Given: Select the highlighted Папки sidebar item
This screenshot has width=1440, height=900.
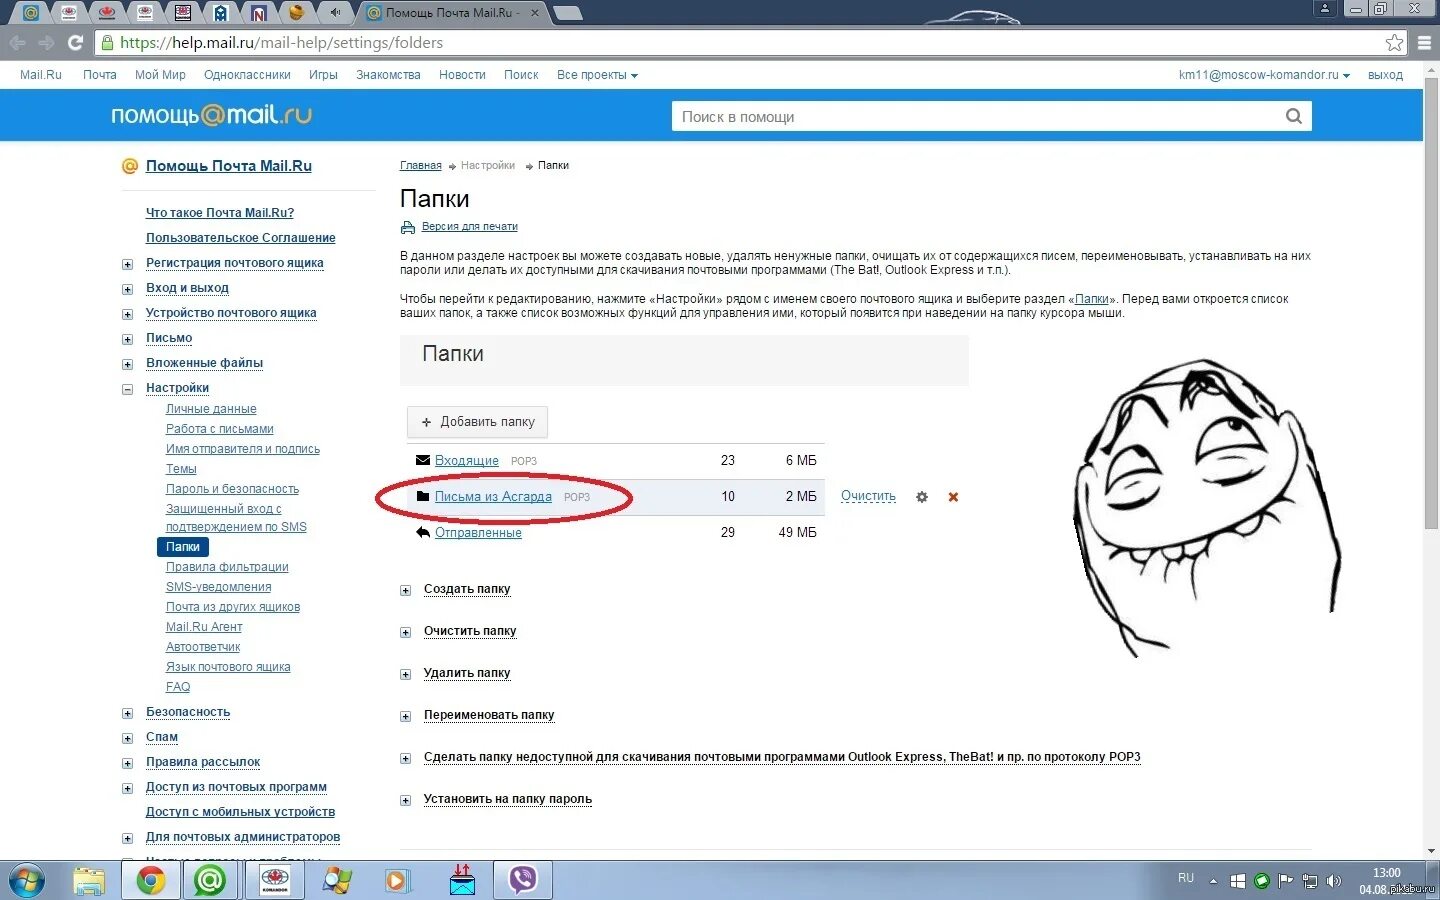Looking at the screenshot, I should point(183,547).
